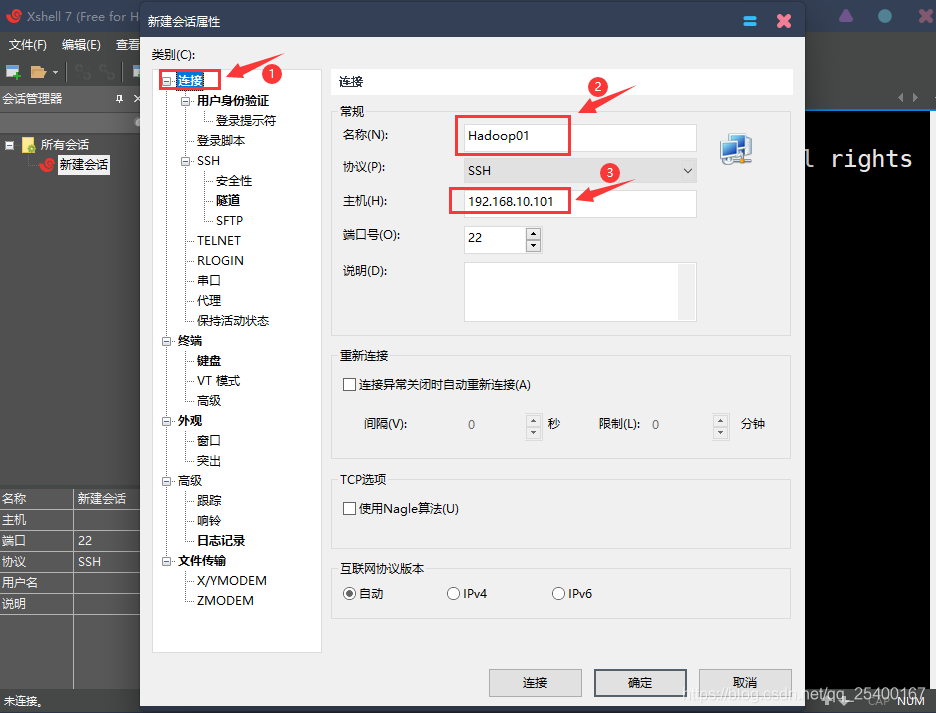
Task: Tick the 使用Nagle算法 checkbox
Action: tap(349, 509)
